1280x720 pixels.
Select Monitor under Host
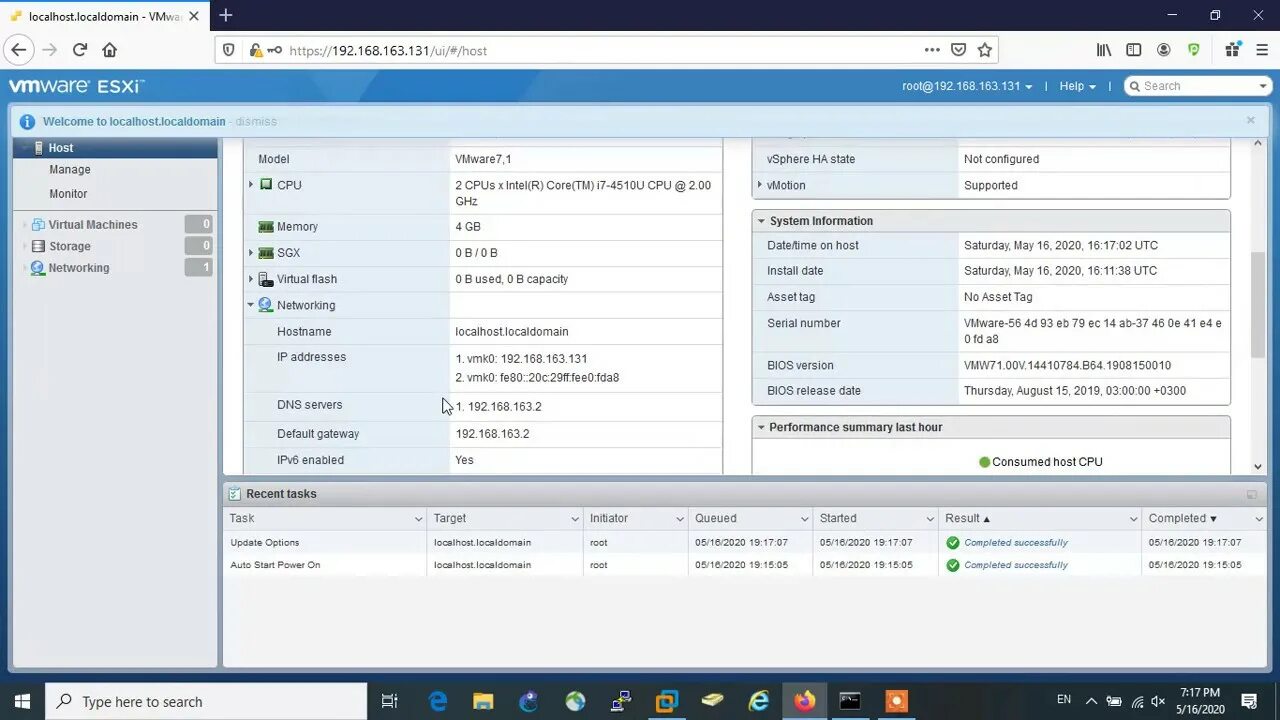pos(68,194)
